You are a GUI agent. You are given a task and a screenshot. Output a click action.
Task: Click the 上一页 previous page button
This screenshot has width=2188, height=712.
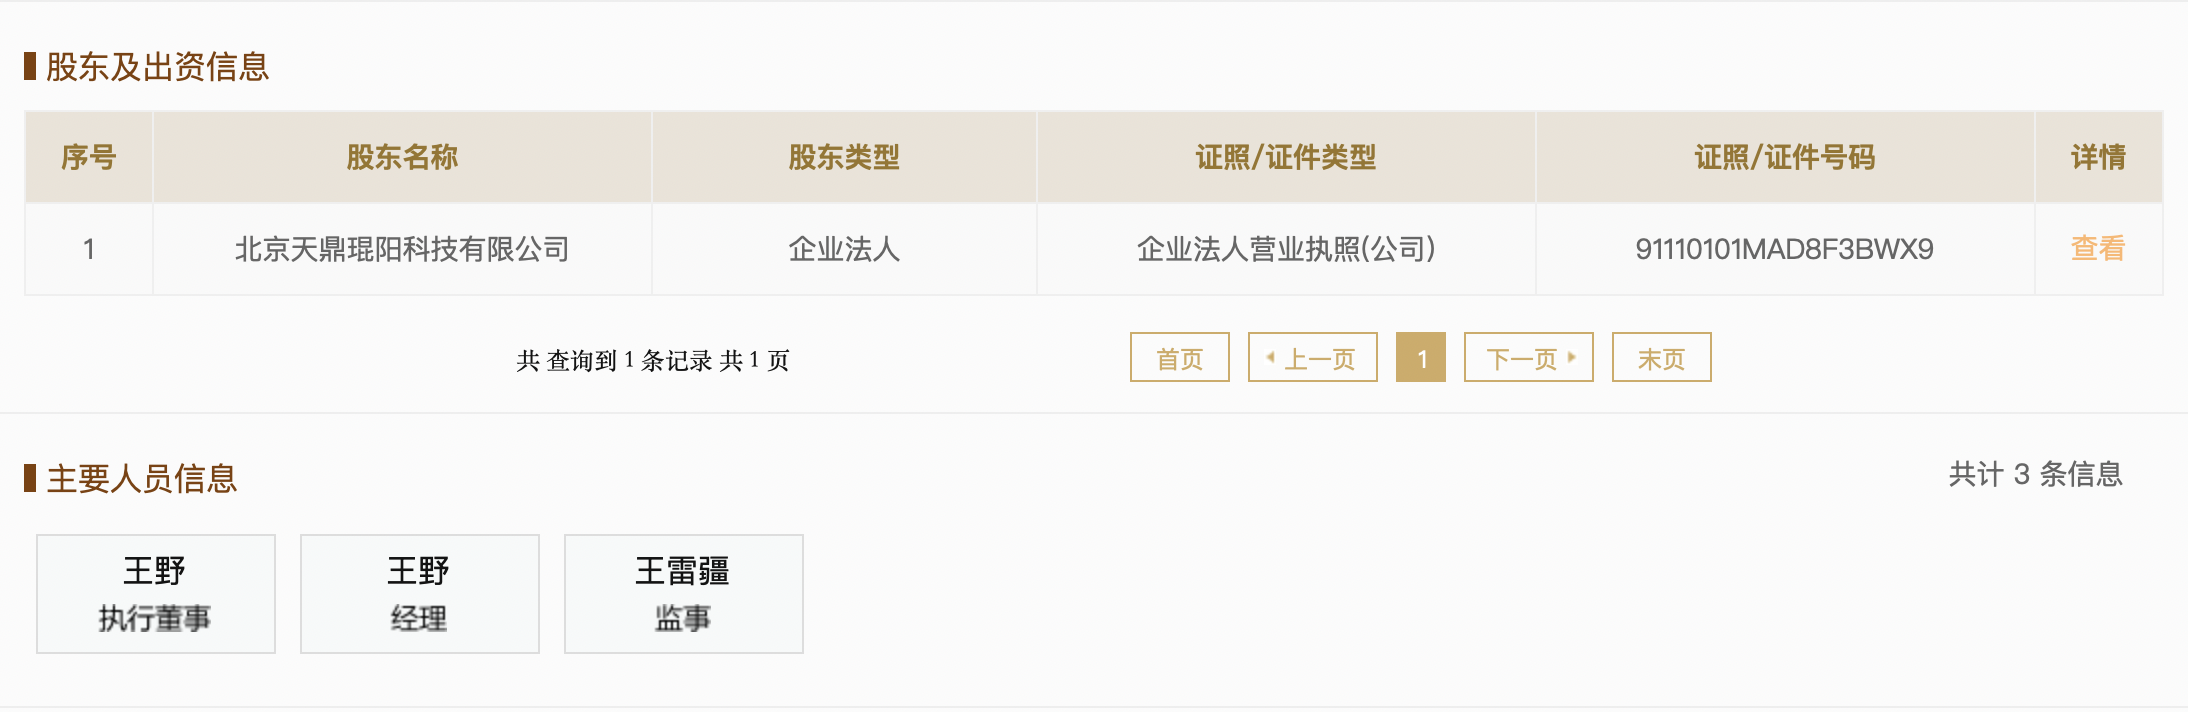point(1313,357)
